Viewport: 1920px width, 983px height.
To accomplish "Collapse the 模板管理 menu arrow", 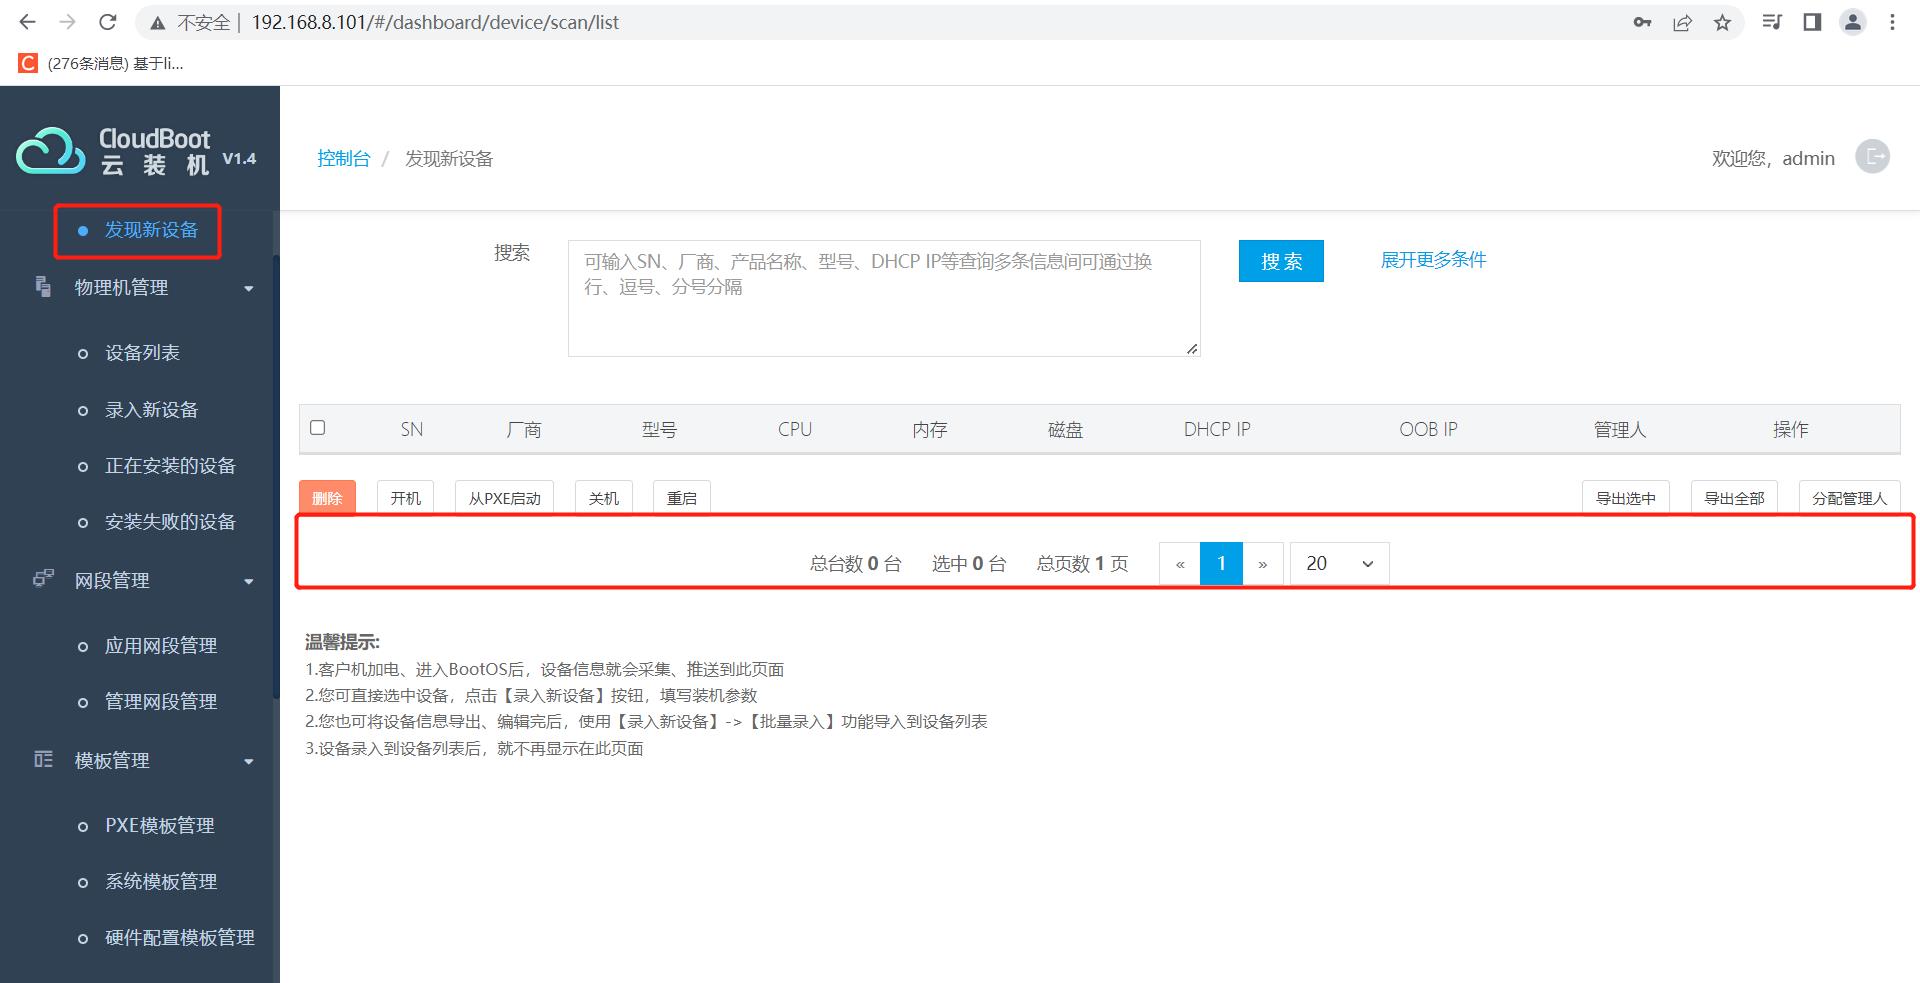I will click(x=249, y=762).
